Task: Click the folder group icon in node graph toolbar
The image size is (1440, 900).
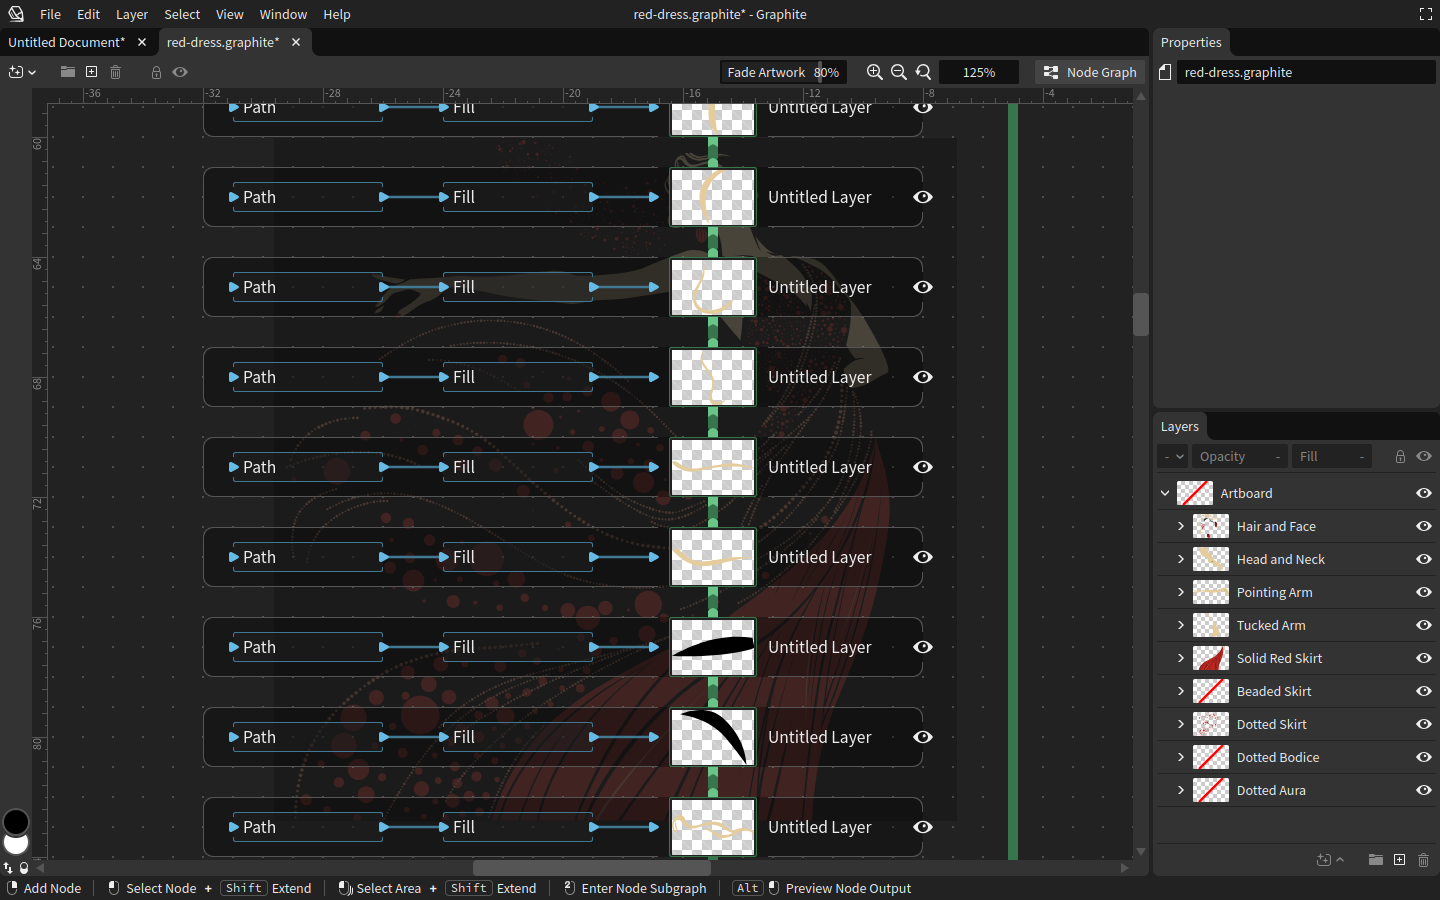Action: coord(67,72)
